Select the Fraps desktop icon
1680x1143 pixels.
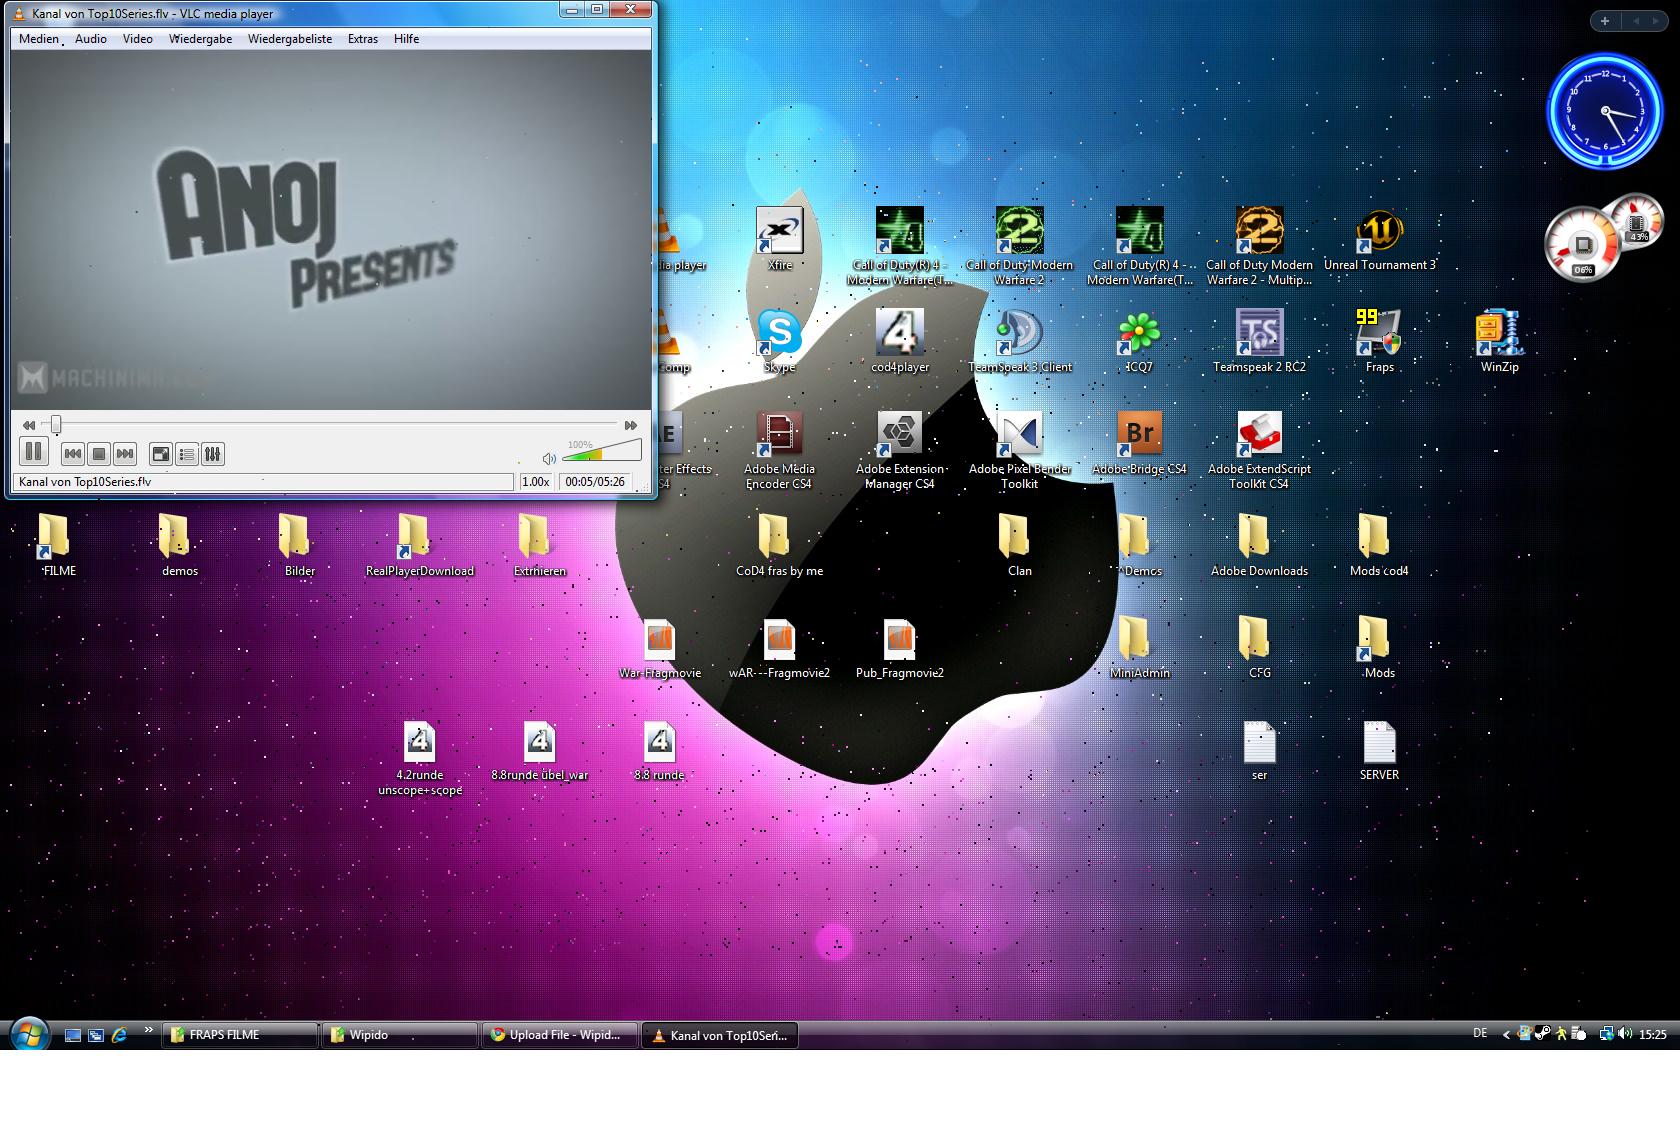pos(1379,341)
